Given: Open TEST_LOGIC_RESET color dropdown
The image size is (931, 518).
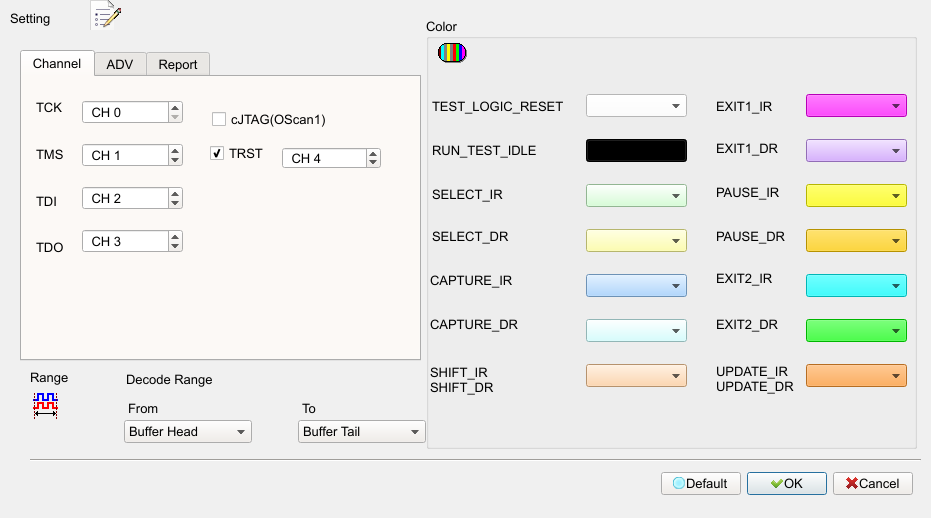Looking at the screenshot, I should 636,106.
